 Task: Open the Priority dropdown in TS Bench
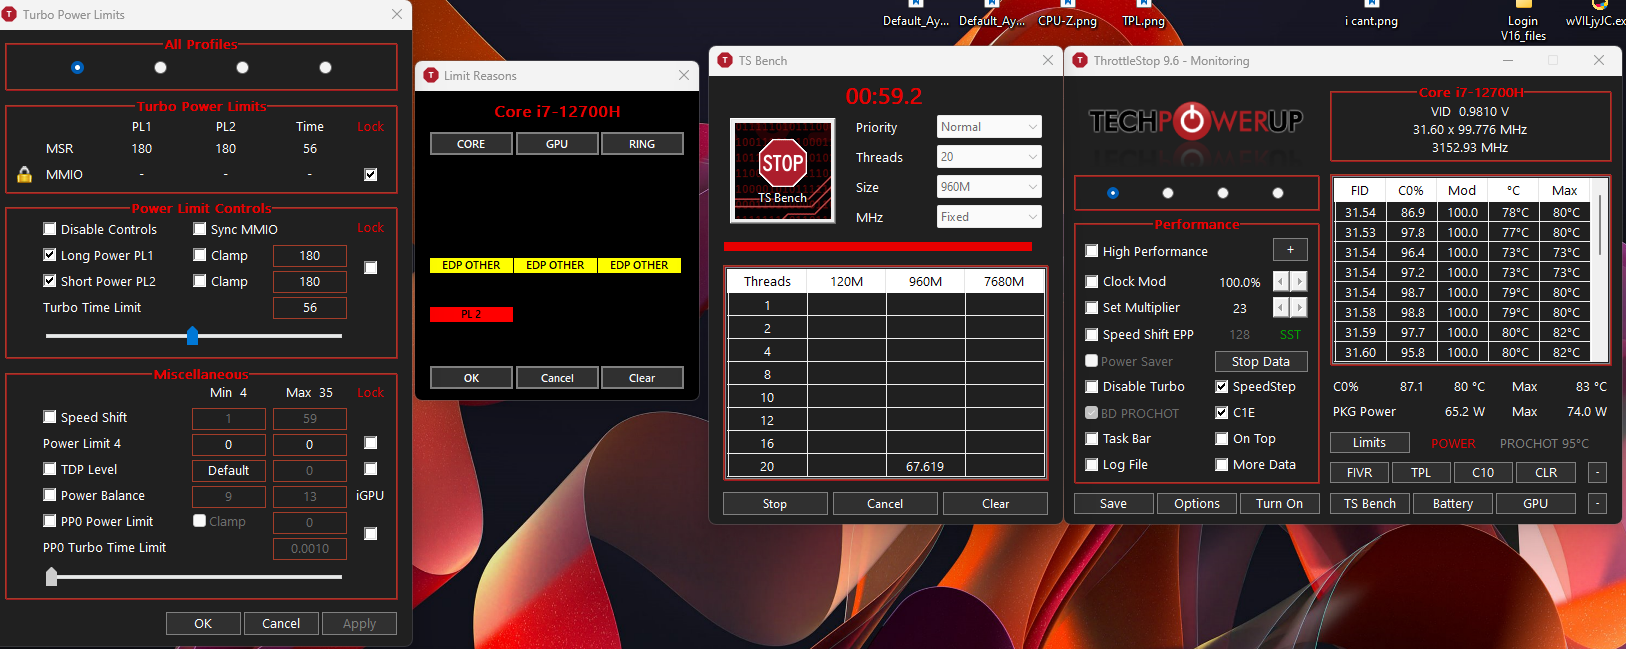989,127
